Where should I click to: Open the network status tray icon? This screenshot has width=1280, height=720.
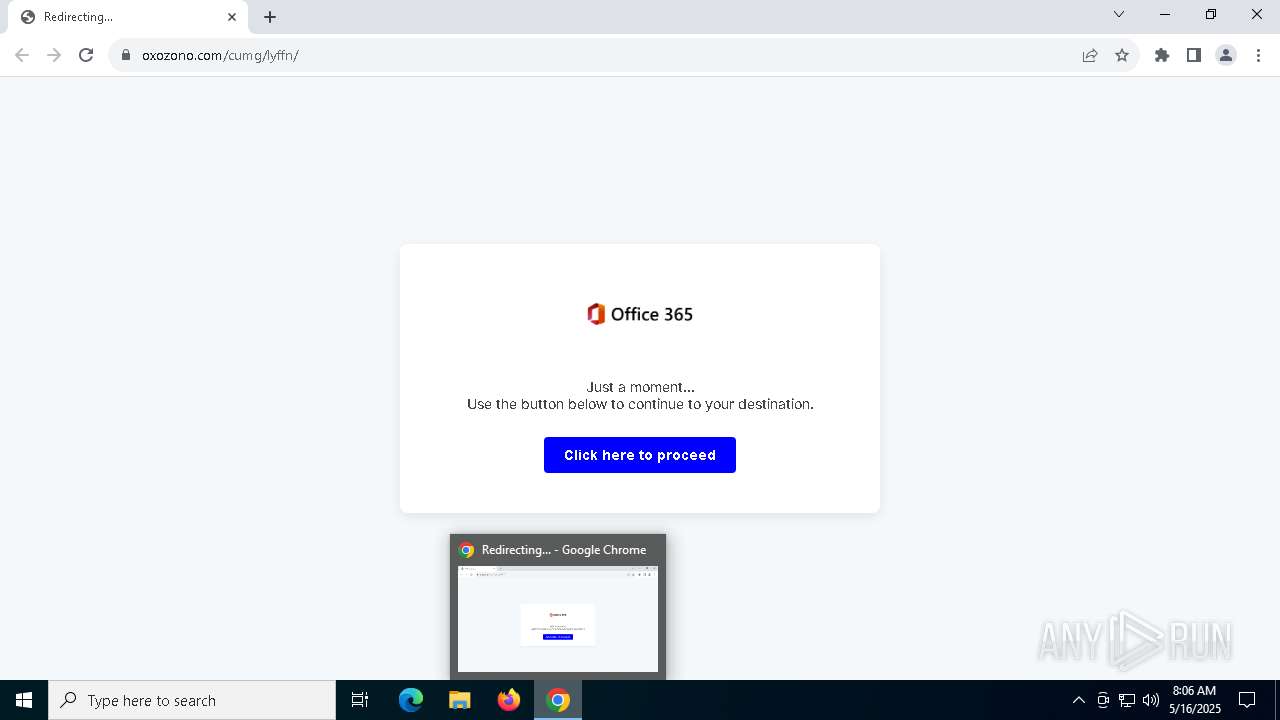click(1127, 700)
